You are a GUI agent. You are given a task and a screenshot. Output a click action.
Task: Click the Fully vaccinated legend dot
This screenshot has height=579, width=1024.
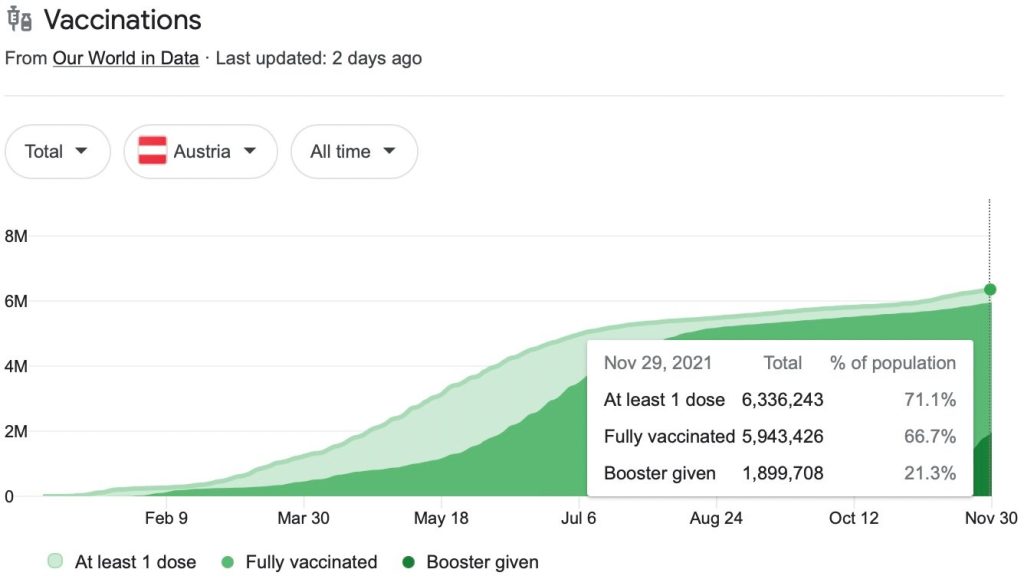(226, 562)
